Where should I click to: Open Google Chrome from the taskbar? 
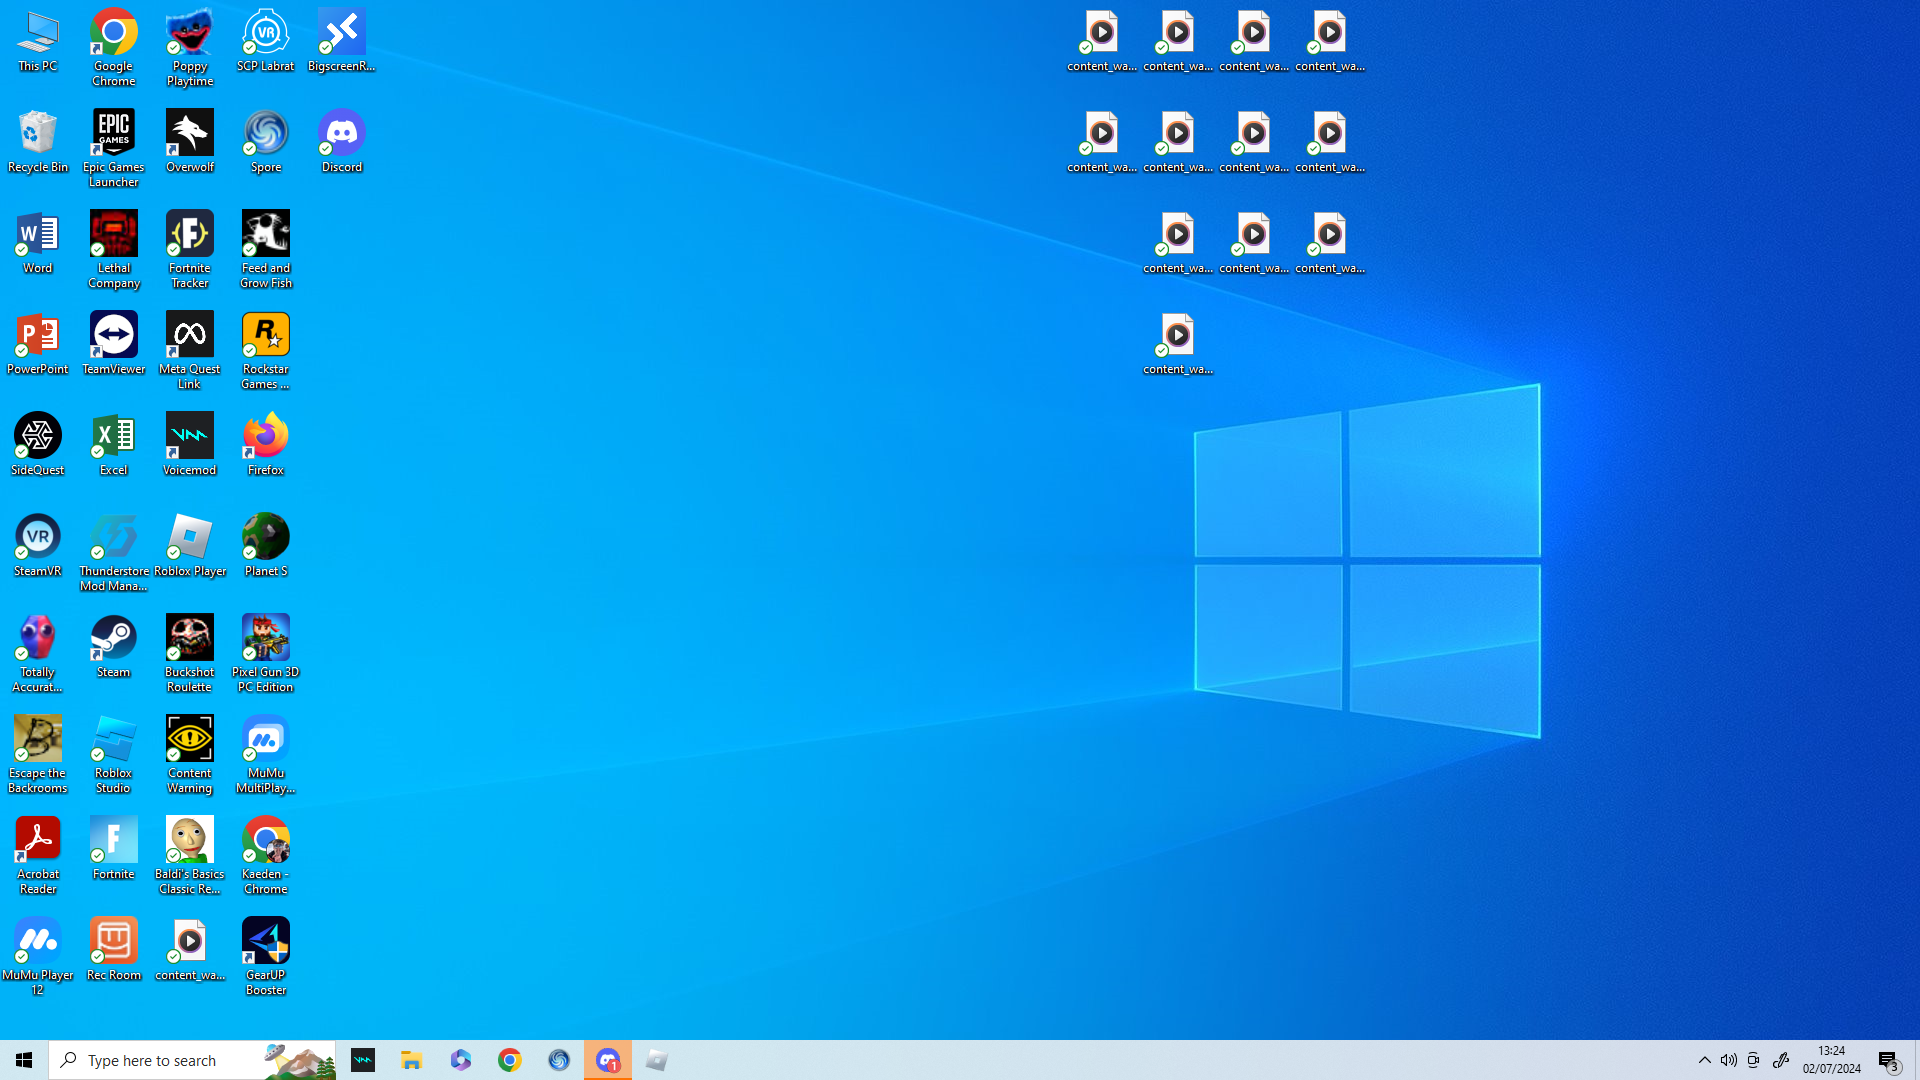510,1060
